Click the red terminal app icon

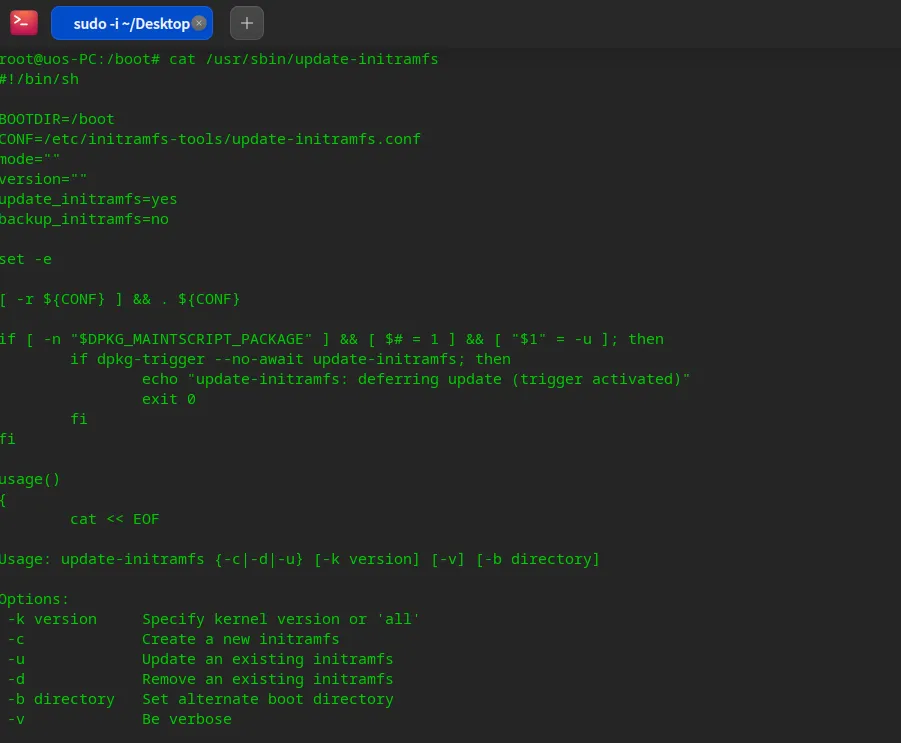pyautogui.click(x=24, y=23)
